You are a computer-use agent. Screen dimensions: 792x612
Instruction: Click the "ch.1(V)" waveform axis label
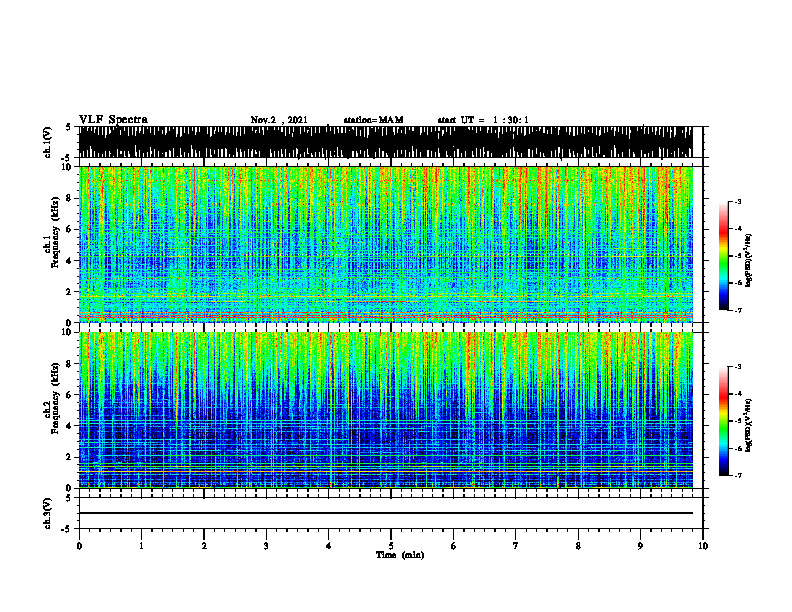47,142
